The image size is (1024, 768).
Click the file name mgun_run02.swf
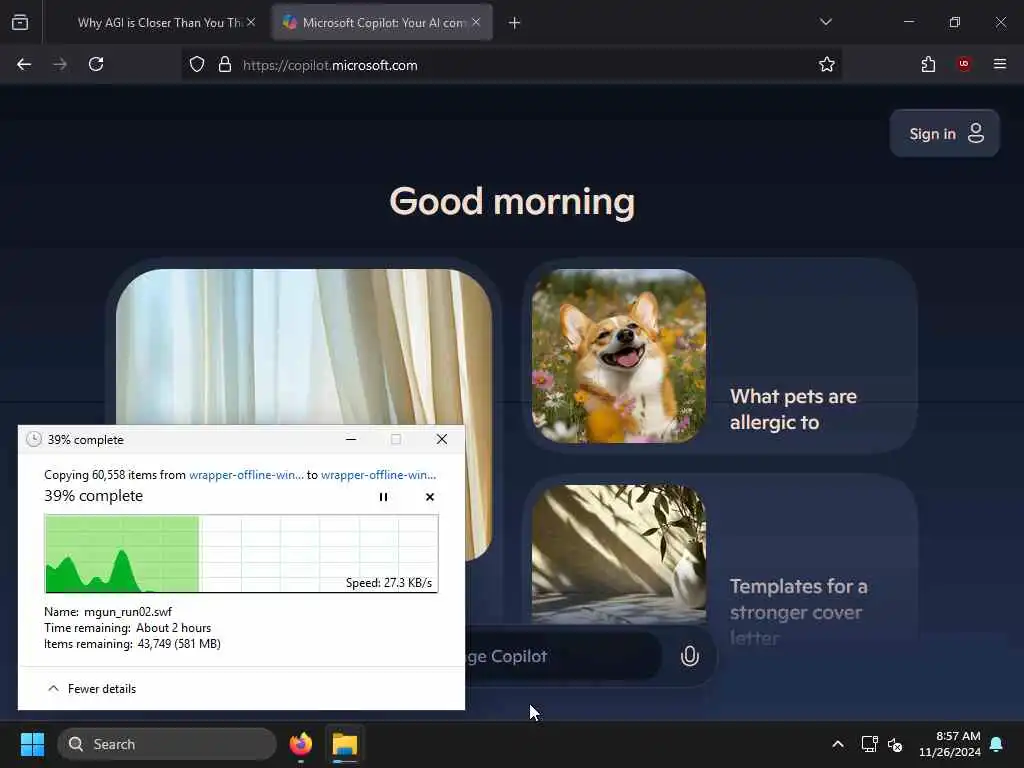[128, 612]
